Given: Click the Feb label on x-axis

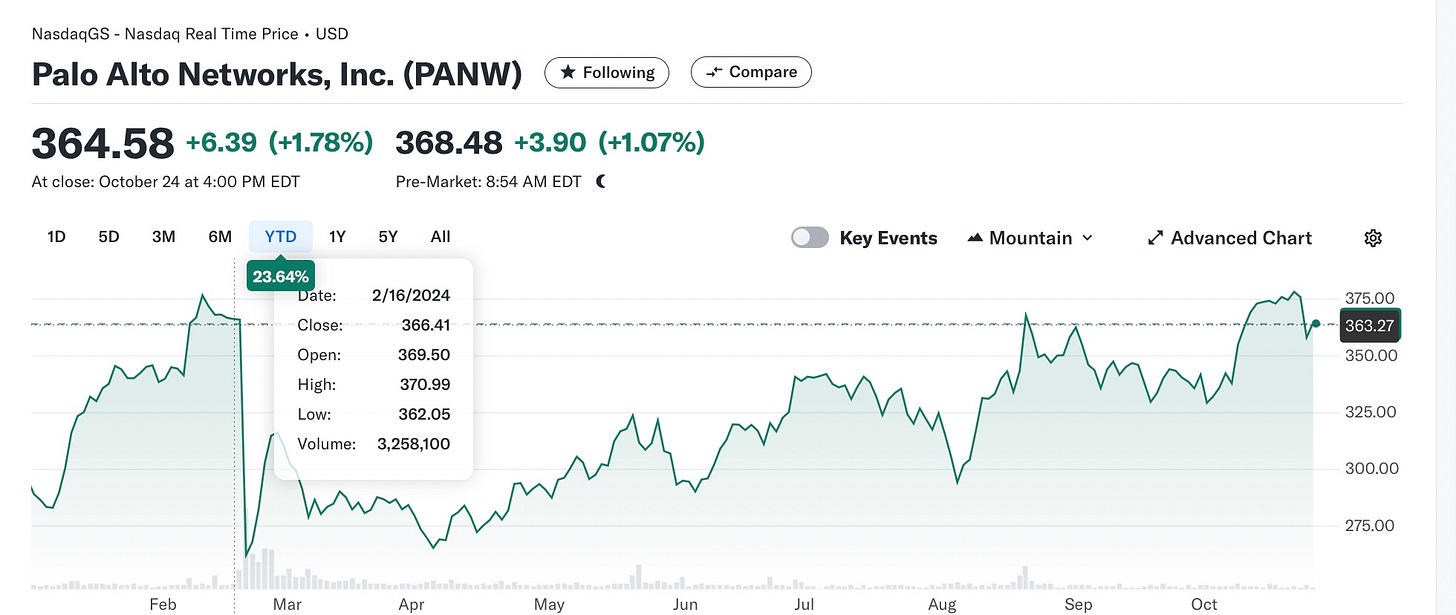Looking at the screenshot, I should [163, 604].
